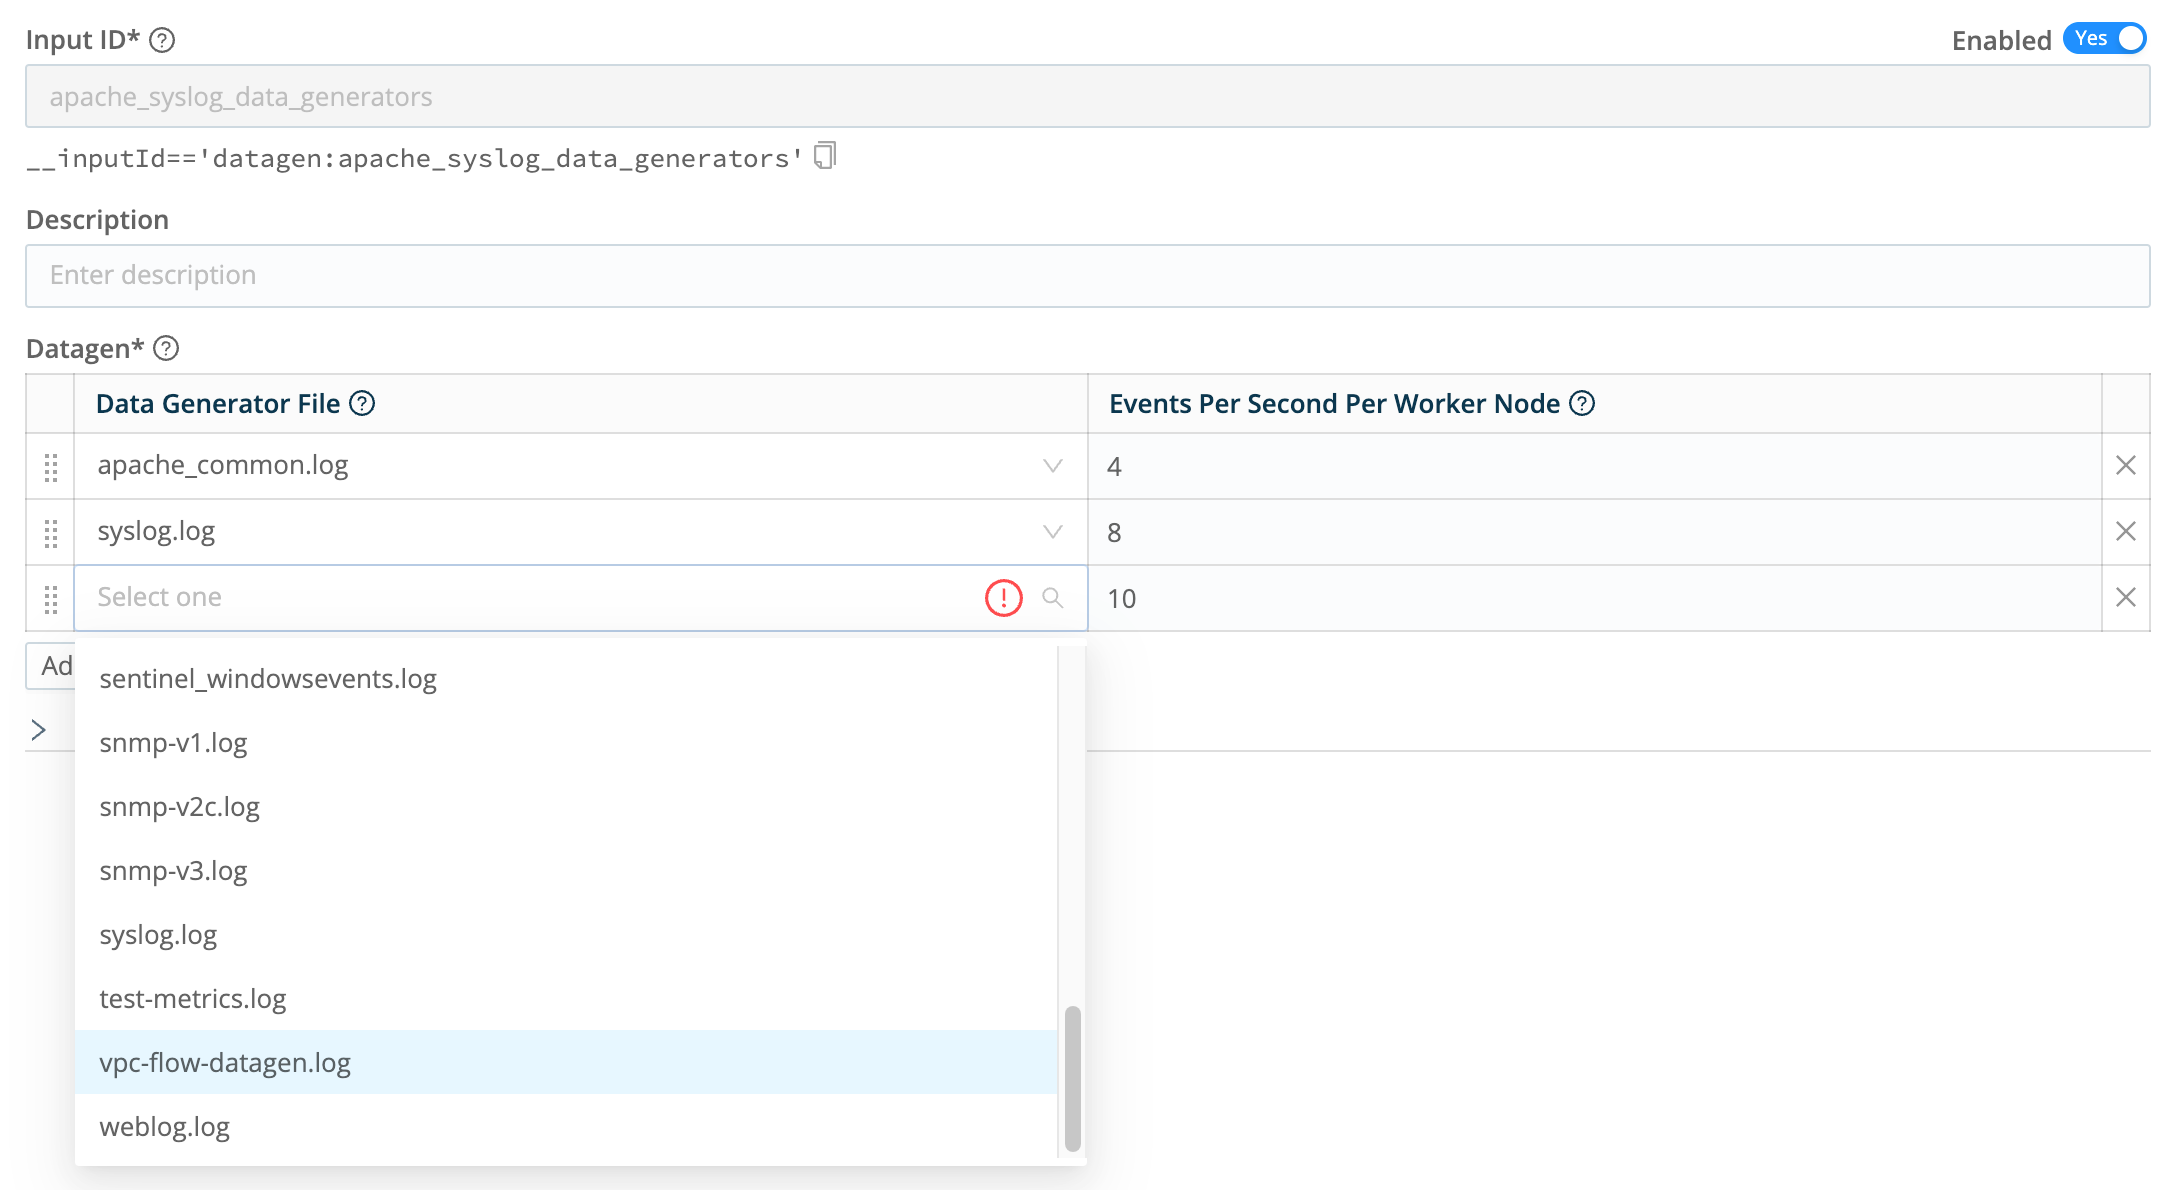Expand the collapsed section below the table
Viewport: 2176px width, 1190px height.
[39, 729]
